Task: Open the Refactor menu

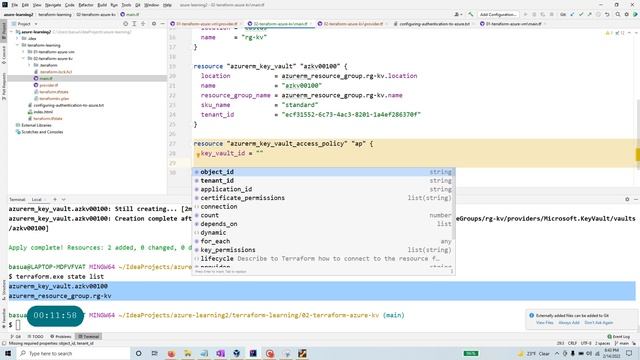Action: click(x=86, y=5)
